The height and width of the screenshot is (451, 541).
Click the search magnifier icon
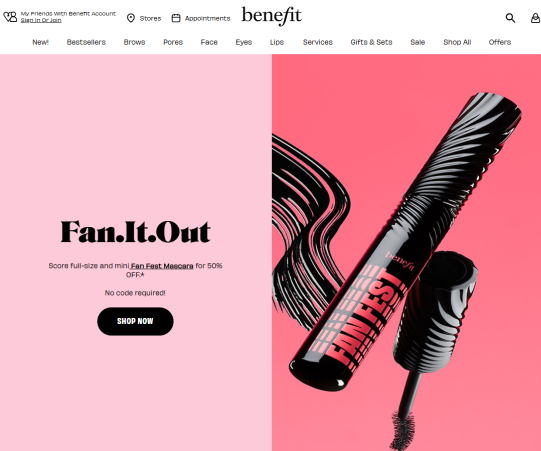click(510, 18)
